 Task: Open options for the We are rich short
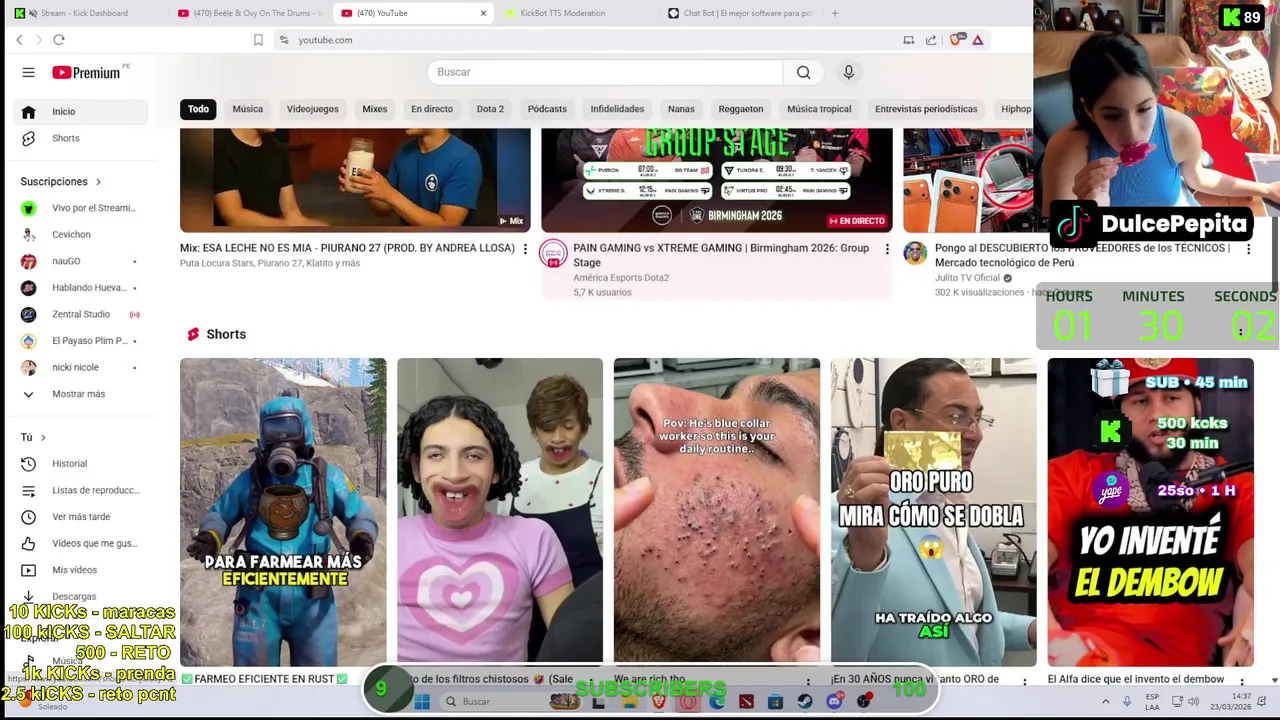click(x=807, y=681)
